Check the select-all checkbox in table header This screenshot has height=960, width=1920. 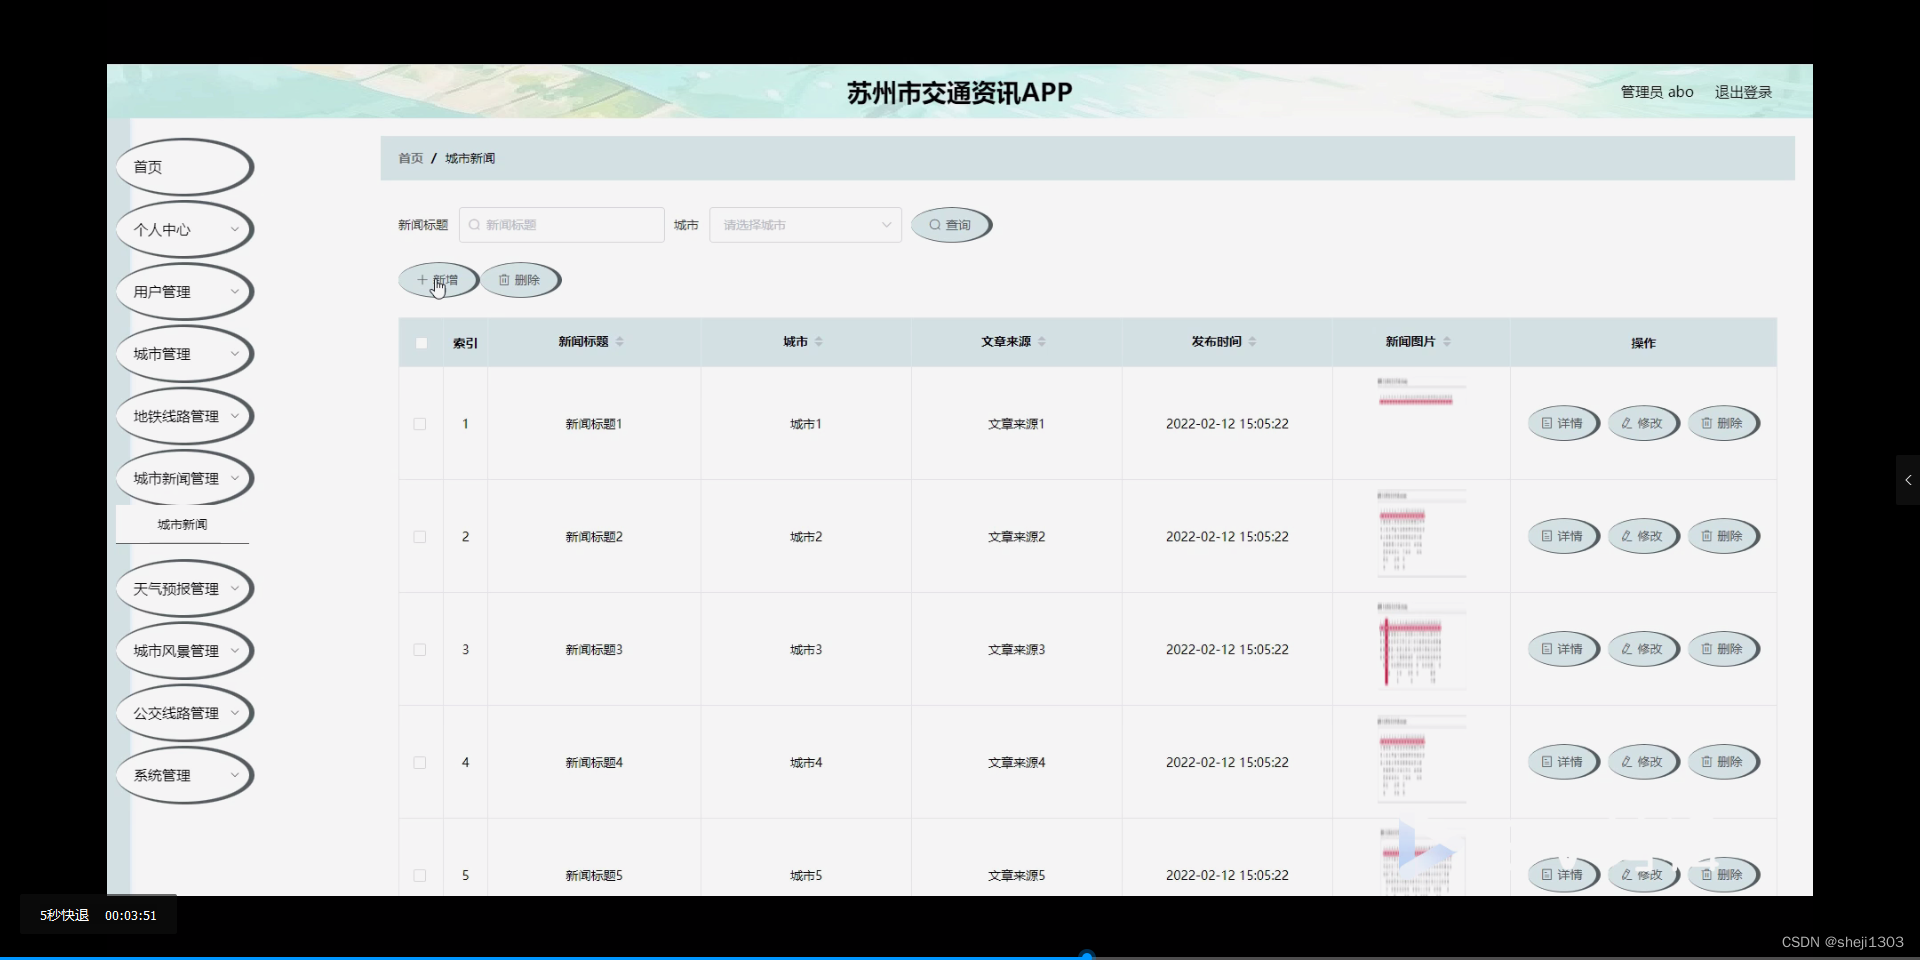click(x=420, y=343)
